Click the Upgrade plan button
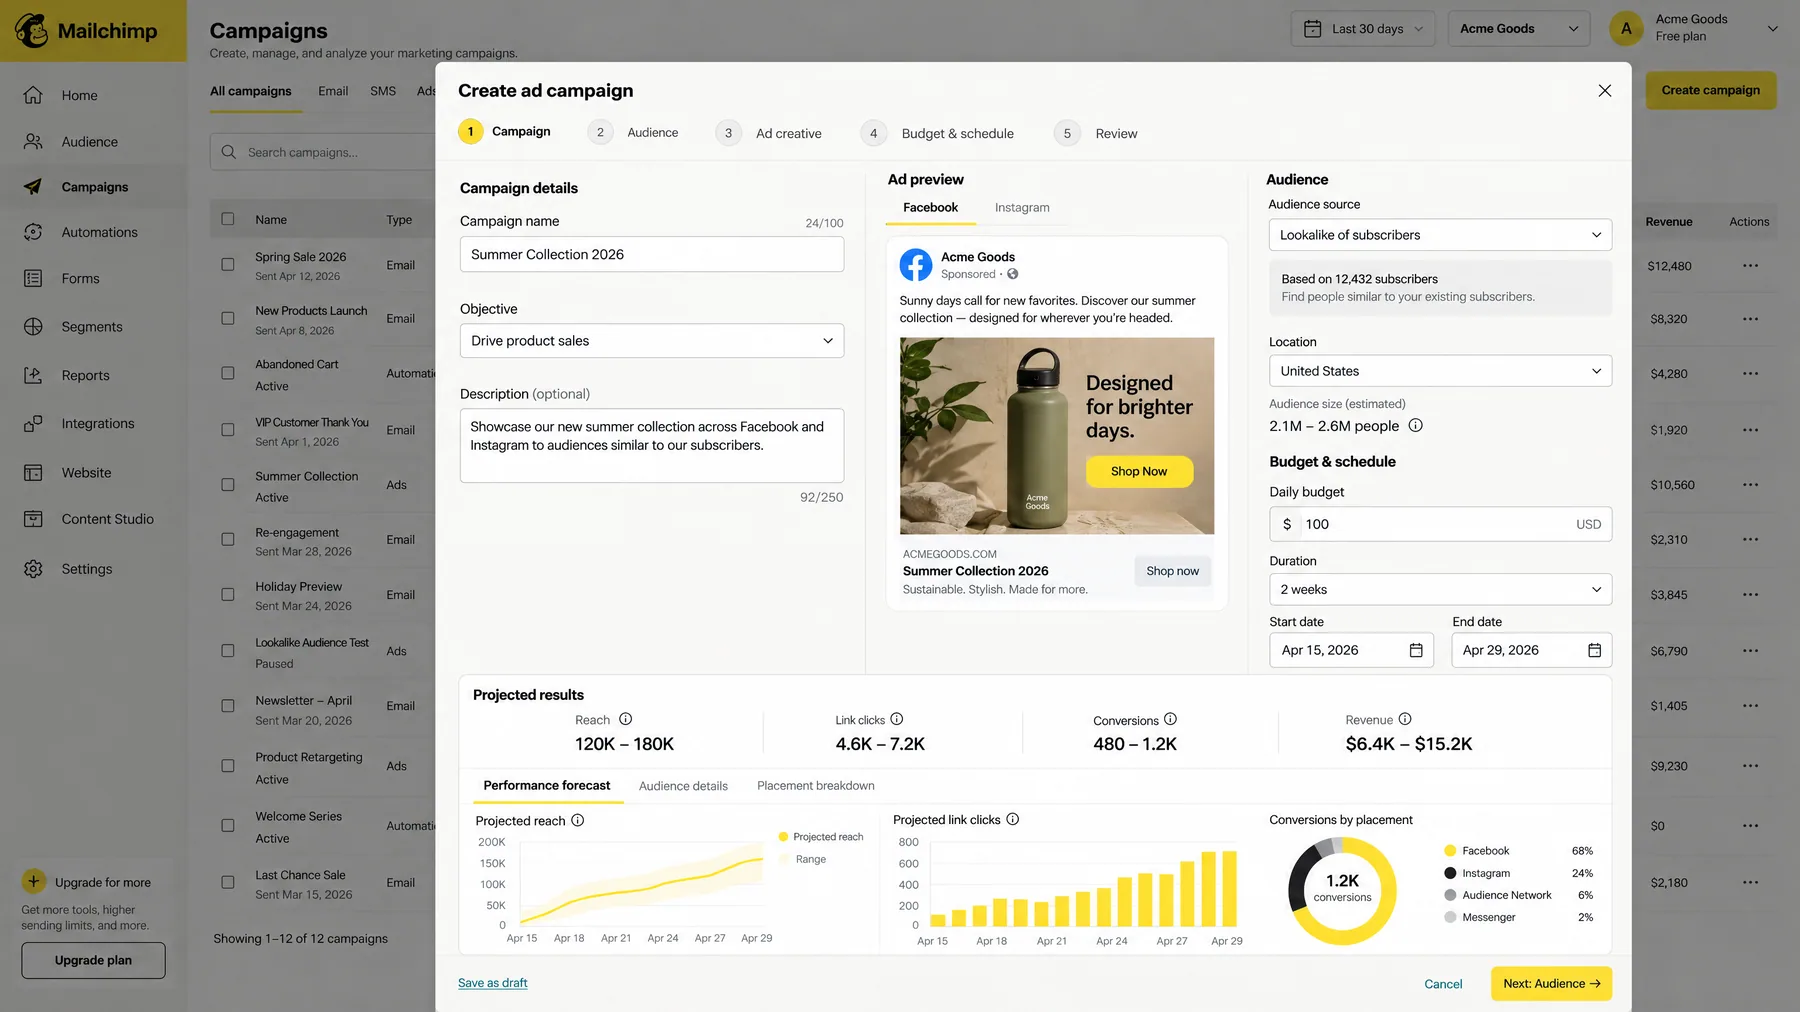Image resolution: width=1800 pixels, height=1012 pixels. click(x=93, y=961)
